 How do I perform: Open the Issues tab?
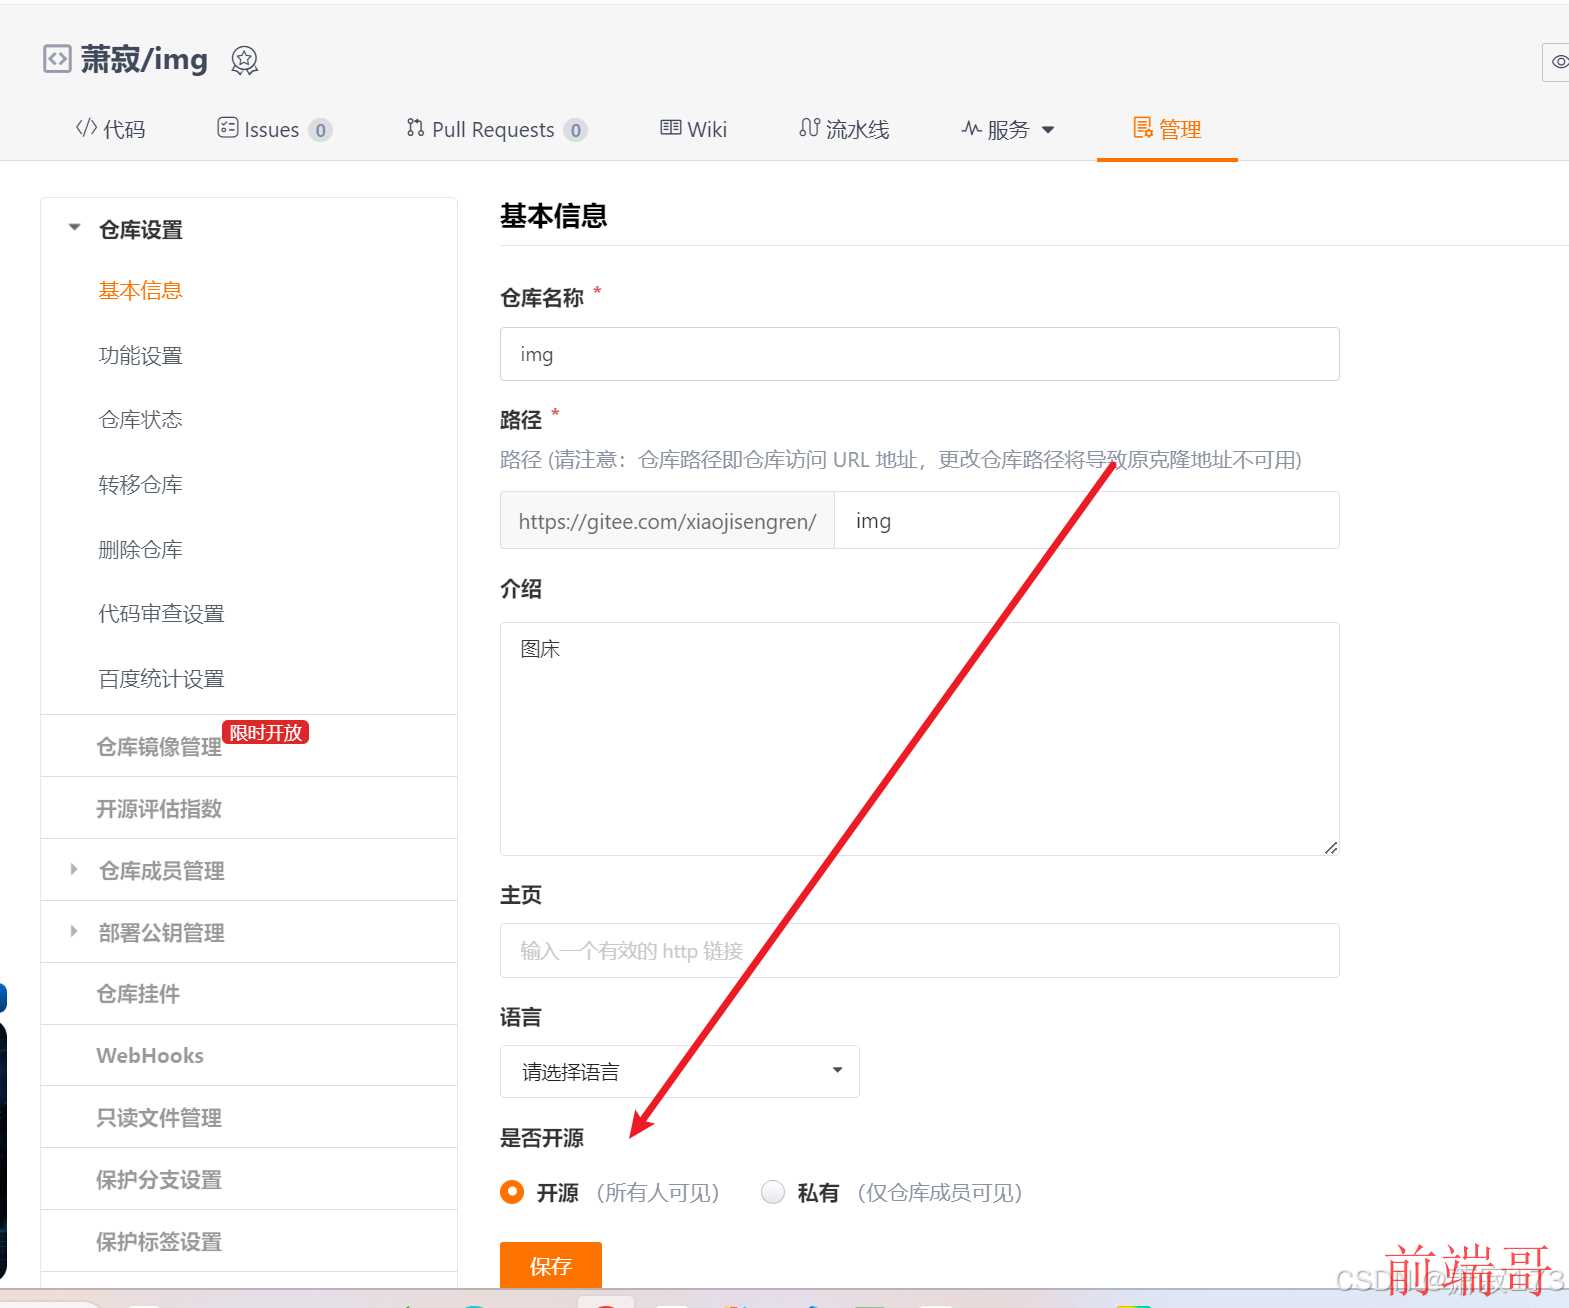[x=274, y=129]
